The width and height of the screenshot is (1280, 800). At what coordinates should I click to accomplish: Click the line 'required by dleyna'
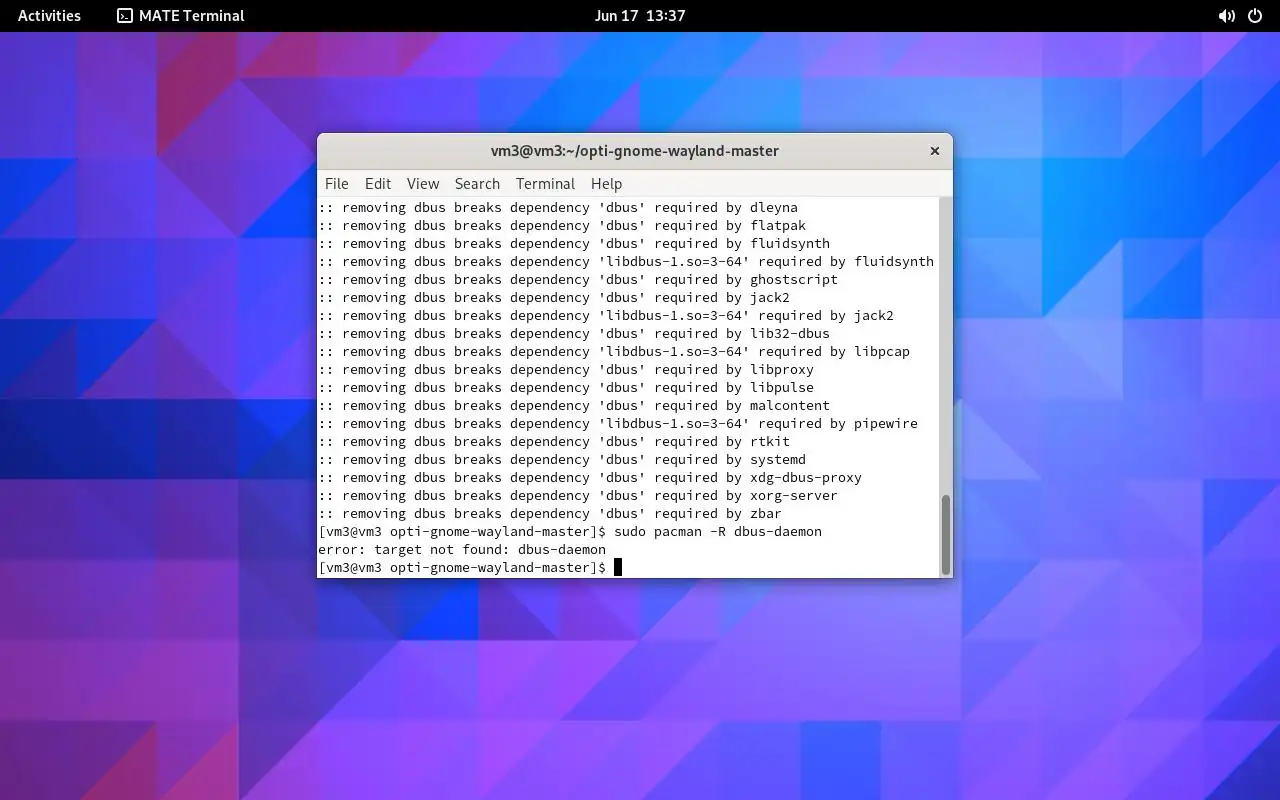[558, 207]
